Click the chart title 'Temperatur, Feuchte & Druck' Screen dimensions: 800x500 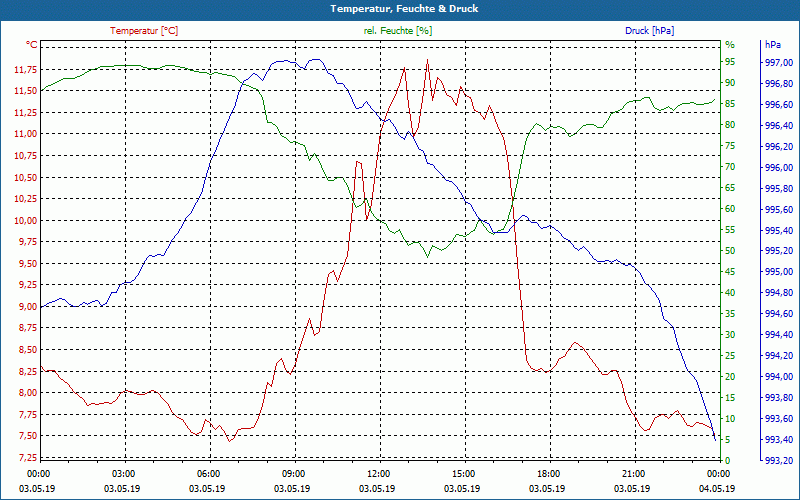(404, 9)
